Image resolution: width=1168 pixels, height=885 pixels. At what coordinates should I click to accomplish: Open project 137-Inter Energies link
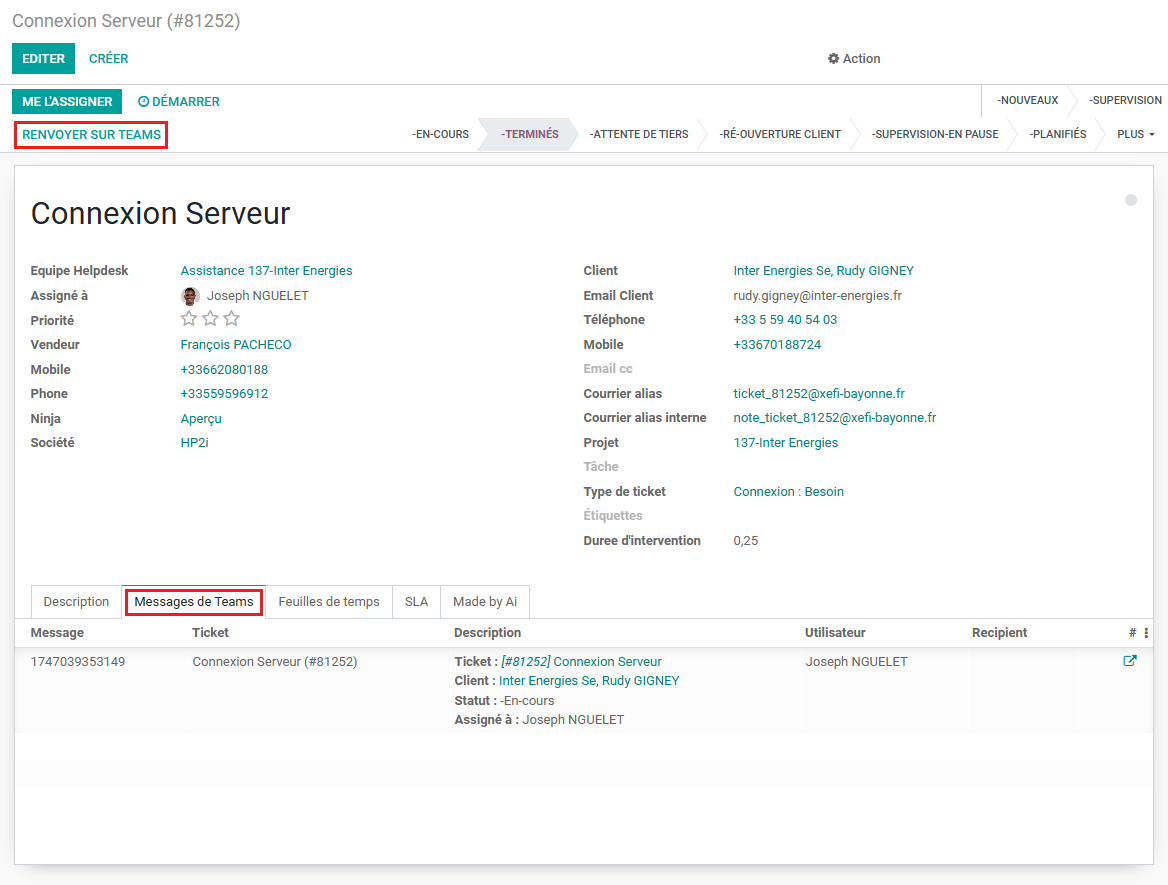(x=785, y=442)
